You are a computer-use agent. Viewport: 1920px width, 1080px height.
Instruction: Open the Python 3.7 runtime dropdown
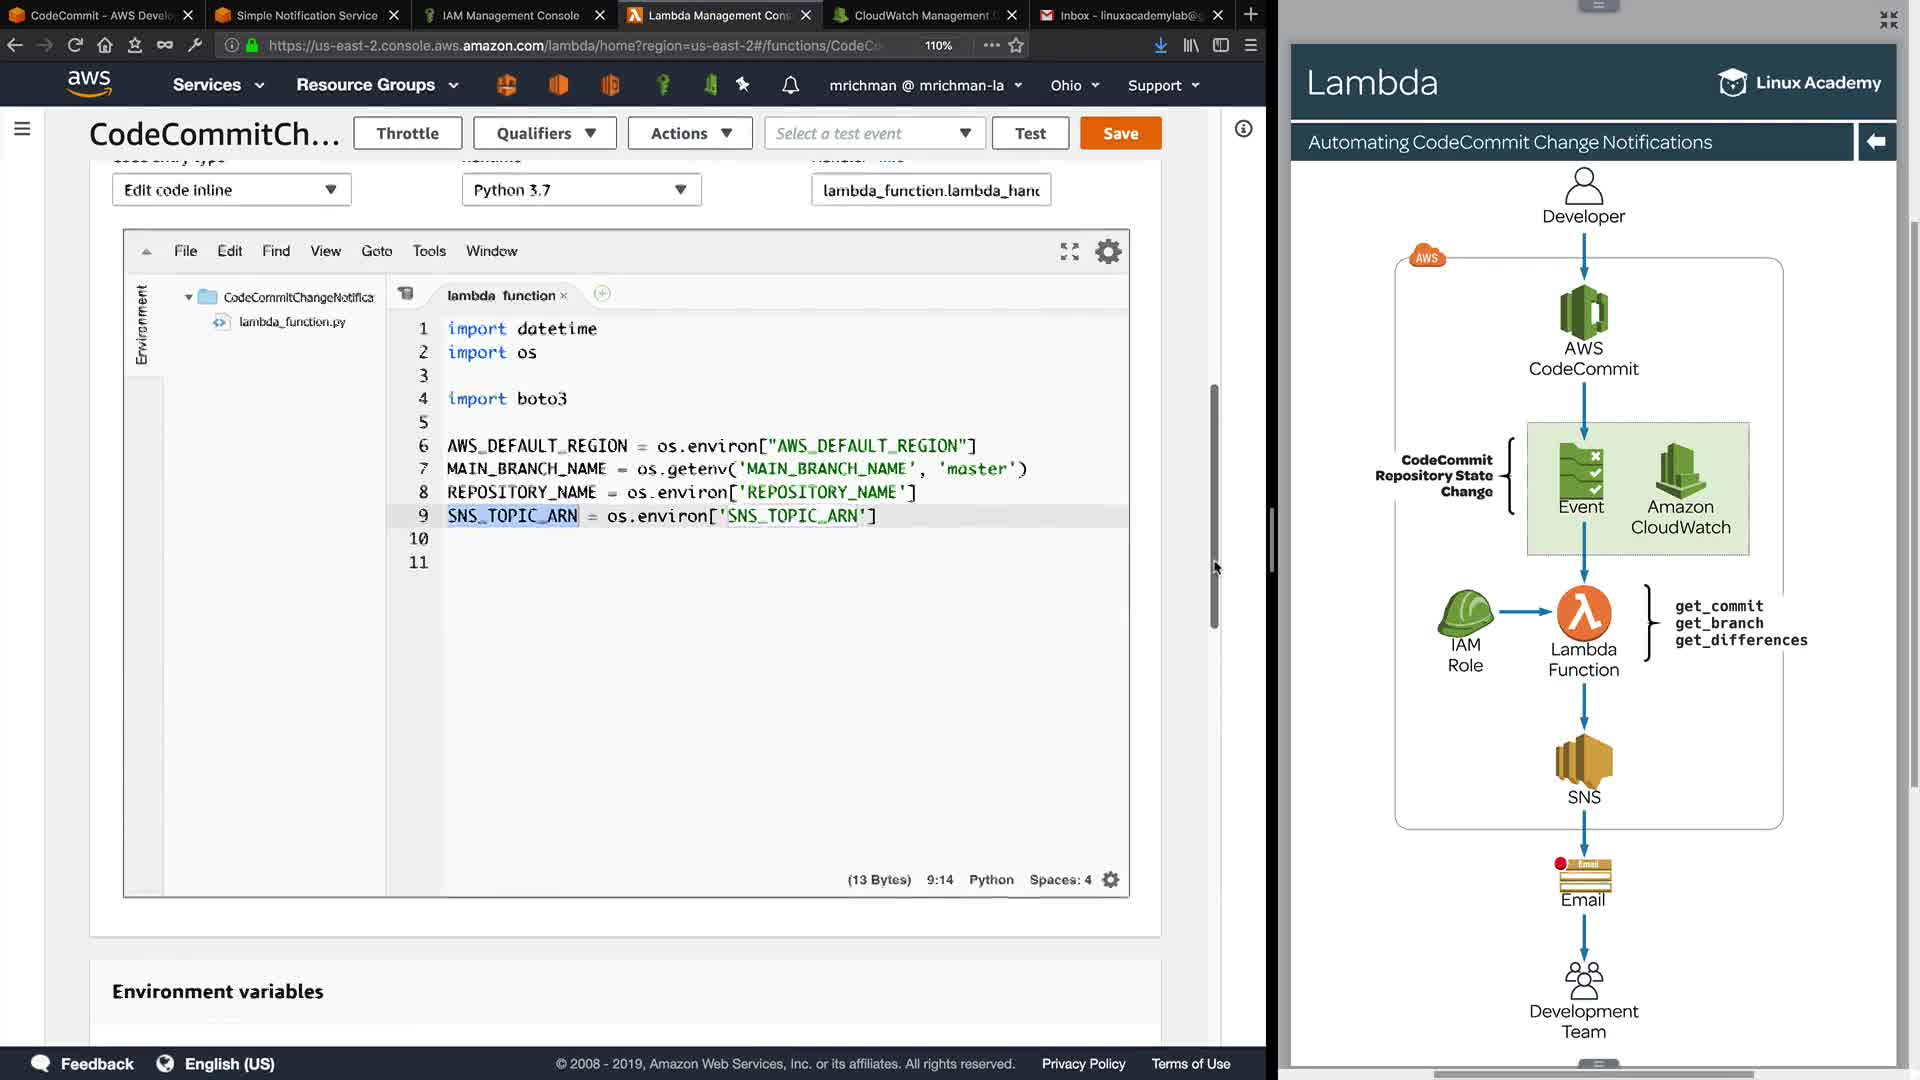pos(581,190)
